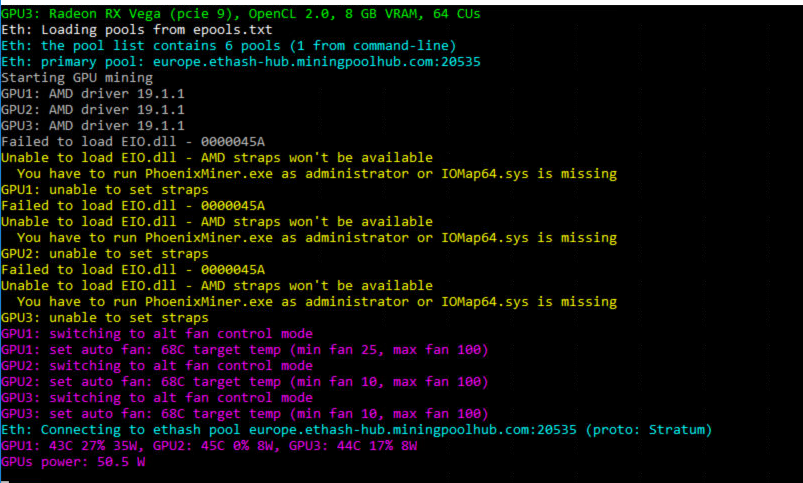Click the 'GPU2: AMD driver 19.1.1' line
Screen dimensions: 803x483
point(93,110)
